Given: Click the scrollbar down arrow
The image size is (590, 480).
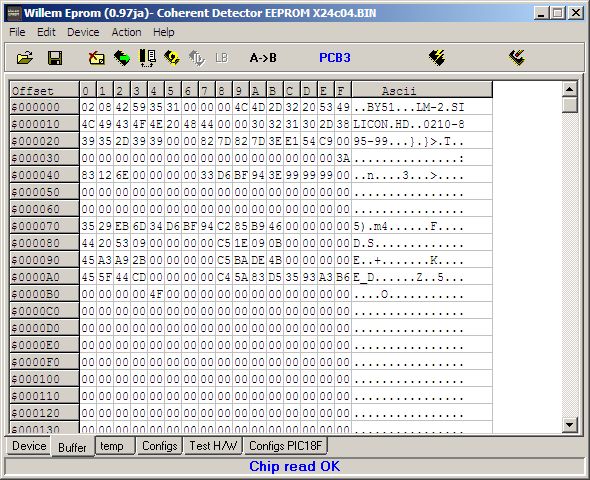Looking at the screenshot, I should (x=569, y=425).
